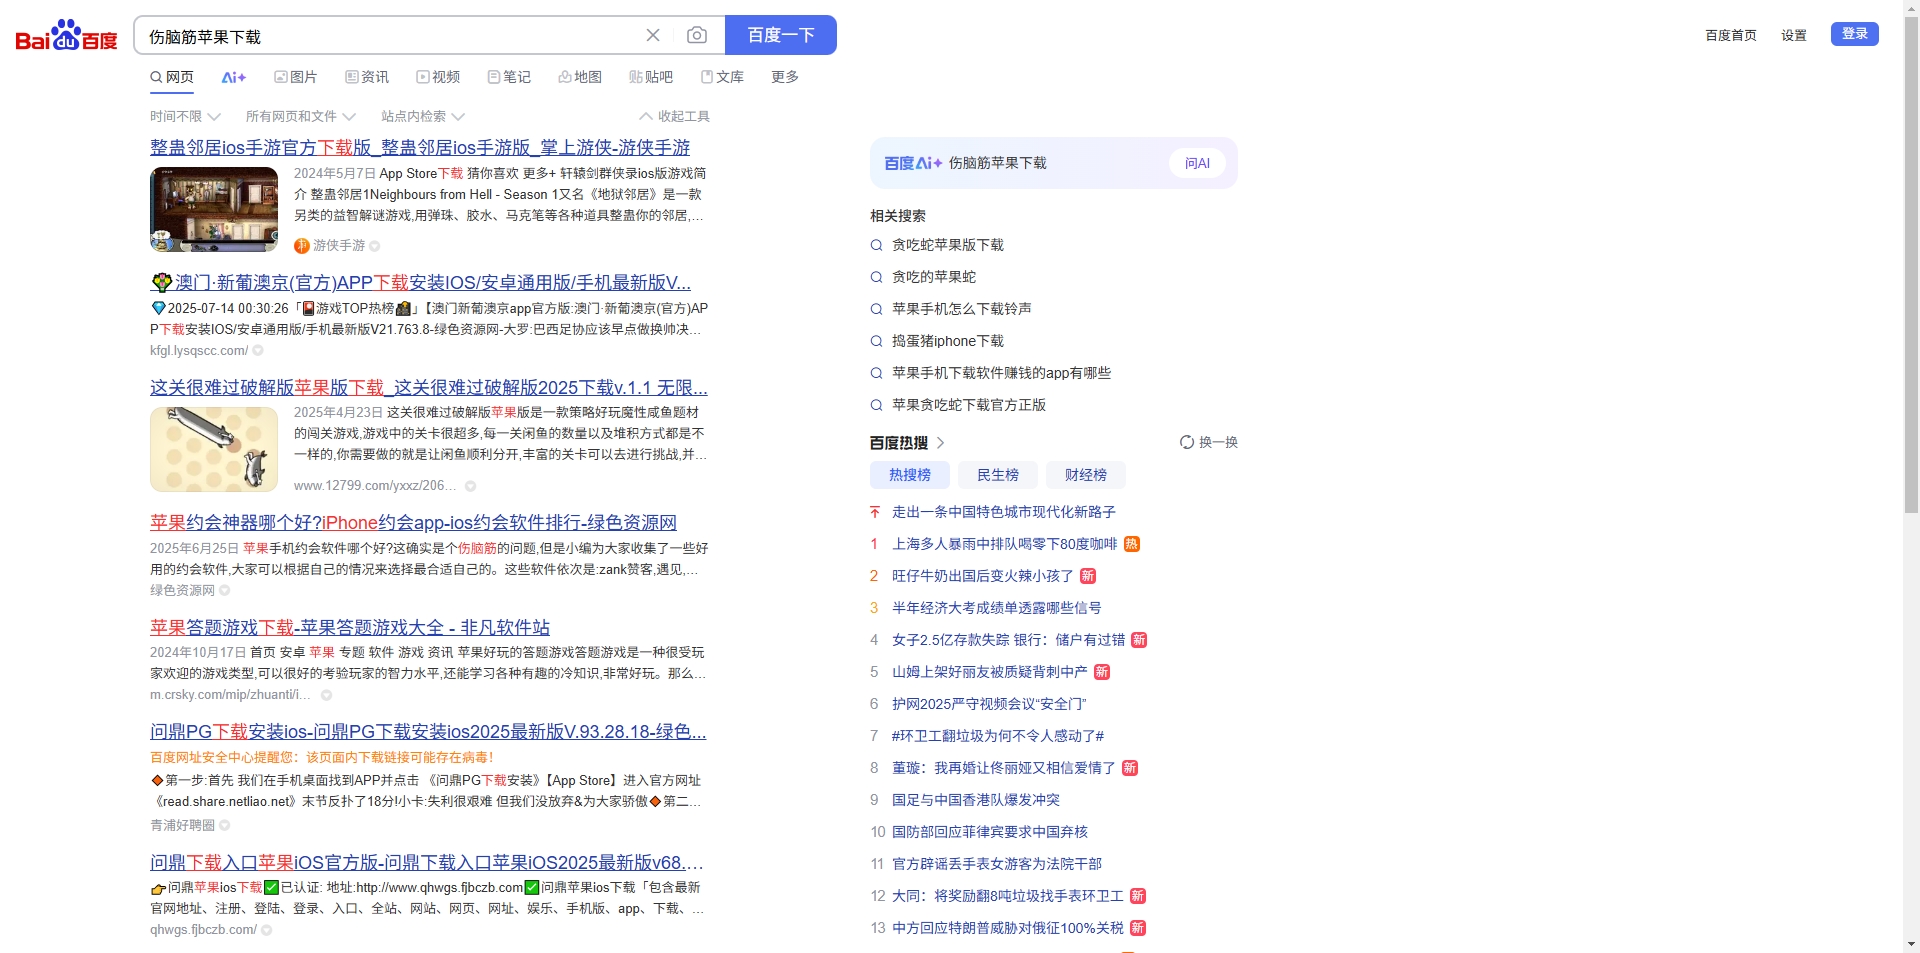Click the icon after 绿色资源网

point(225,591)
